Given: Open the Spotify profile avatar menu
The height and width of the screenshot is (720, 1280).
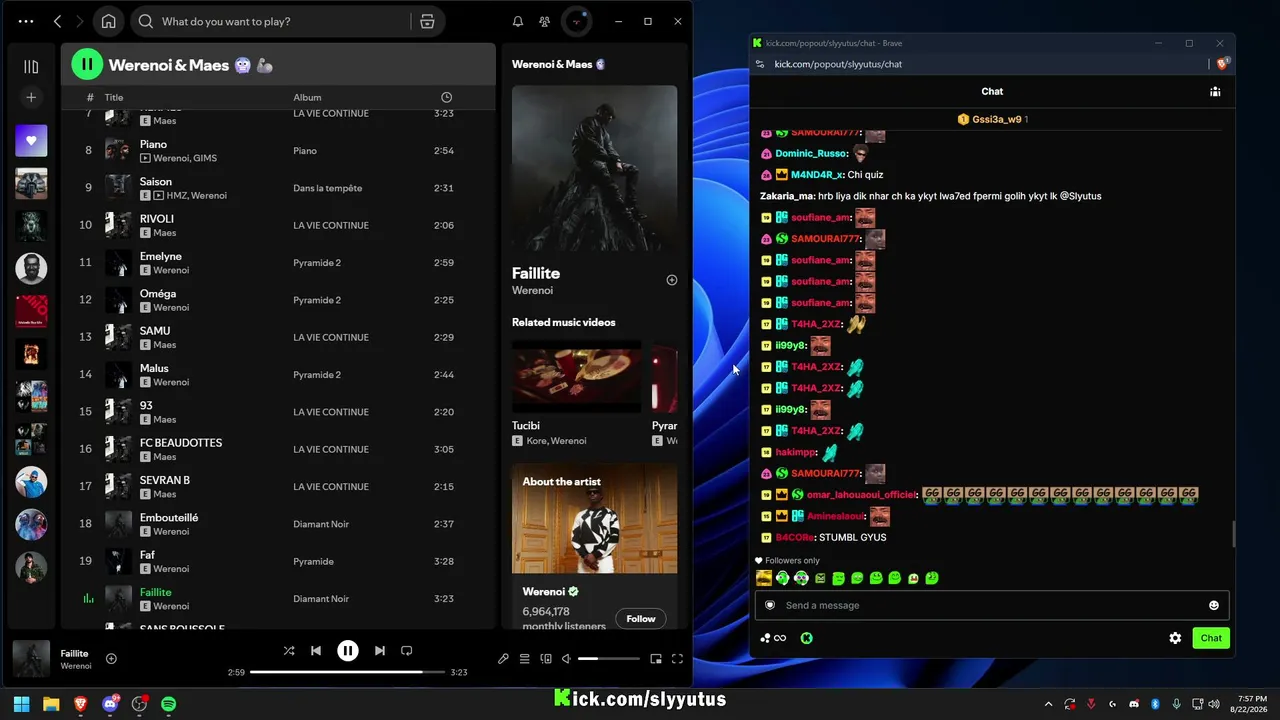Looking at the screenshot, I should coord(577,21).
